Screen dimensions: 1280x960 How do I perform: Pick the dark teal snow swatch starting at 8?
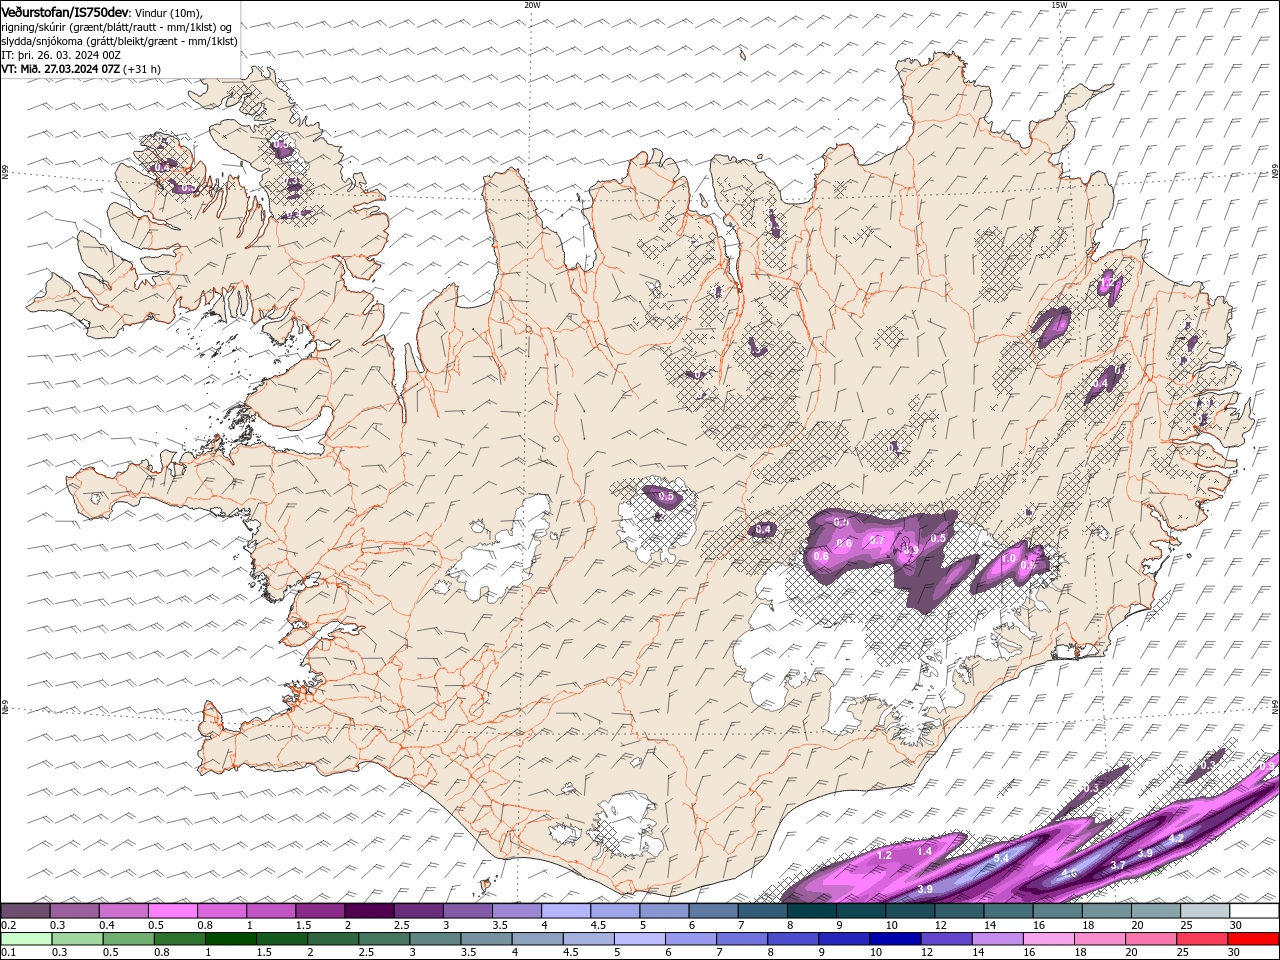812,911
